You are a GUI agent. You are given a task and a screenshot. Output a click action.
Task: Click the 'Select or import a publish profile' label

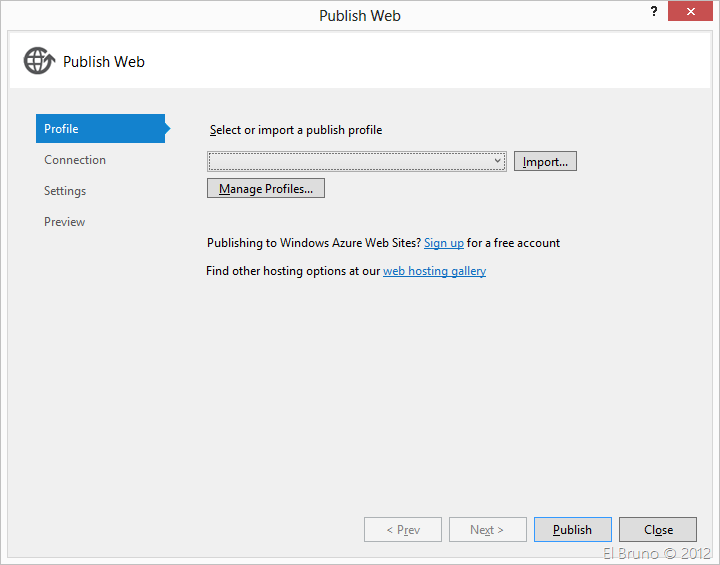coord(296,130)
